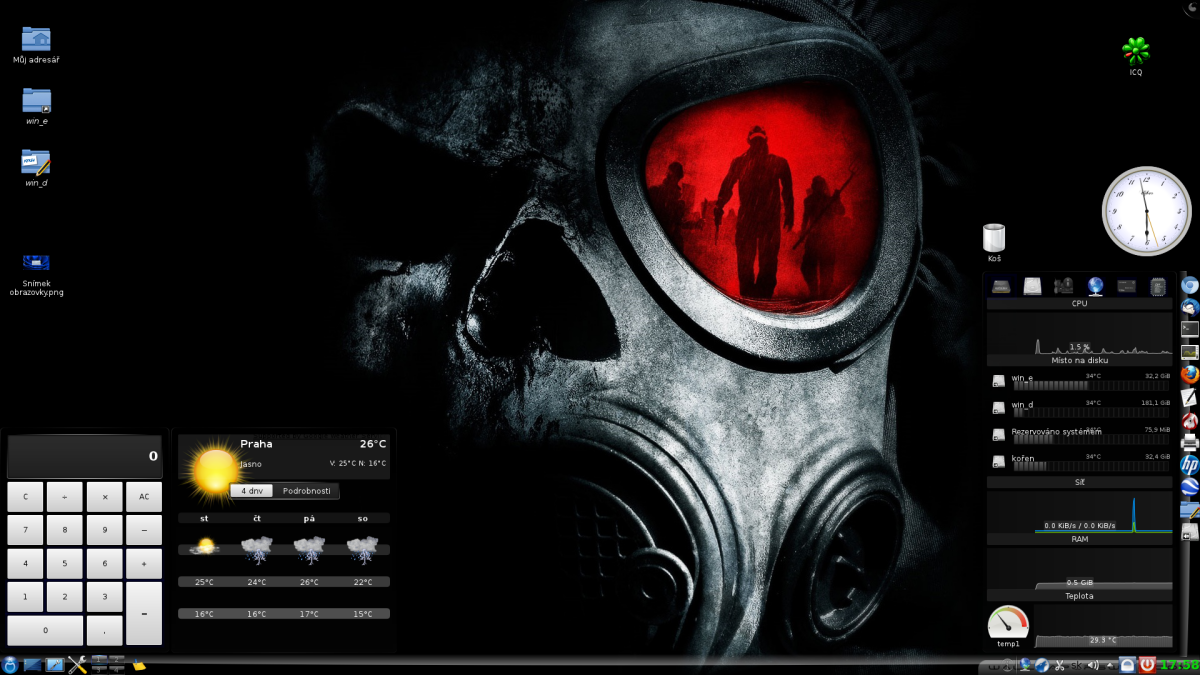Viewport: 1200px width, 675px height.
Task: Launch the HP utility in side dock
Action: pyautogui.click(x=1189, y=464)
